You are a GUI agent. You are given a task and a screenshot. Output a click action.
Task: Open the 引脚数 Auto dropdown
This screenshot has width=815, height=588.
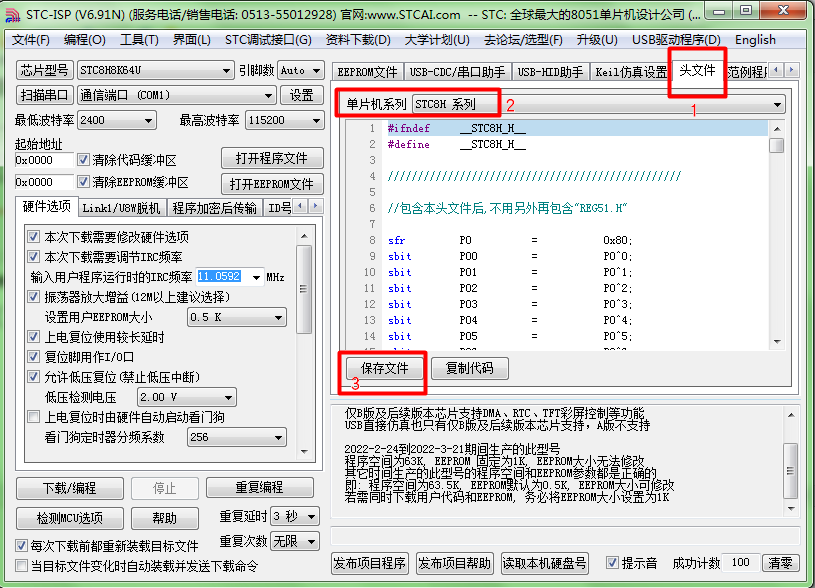(300, 70)
